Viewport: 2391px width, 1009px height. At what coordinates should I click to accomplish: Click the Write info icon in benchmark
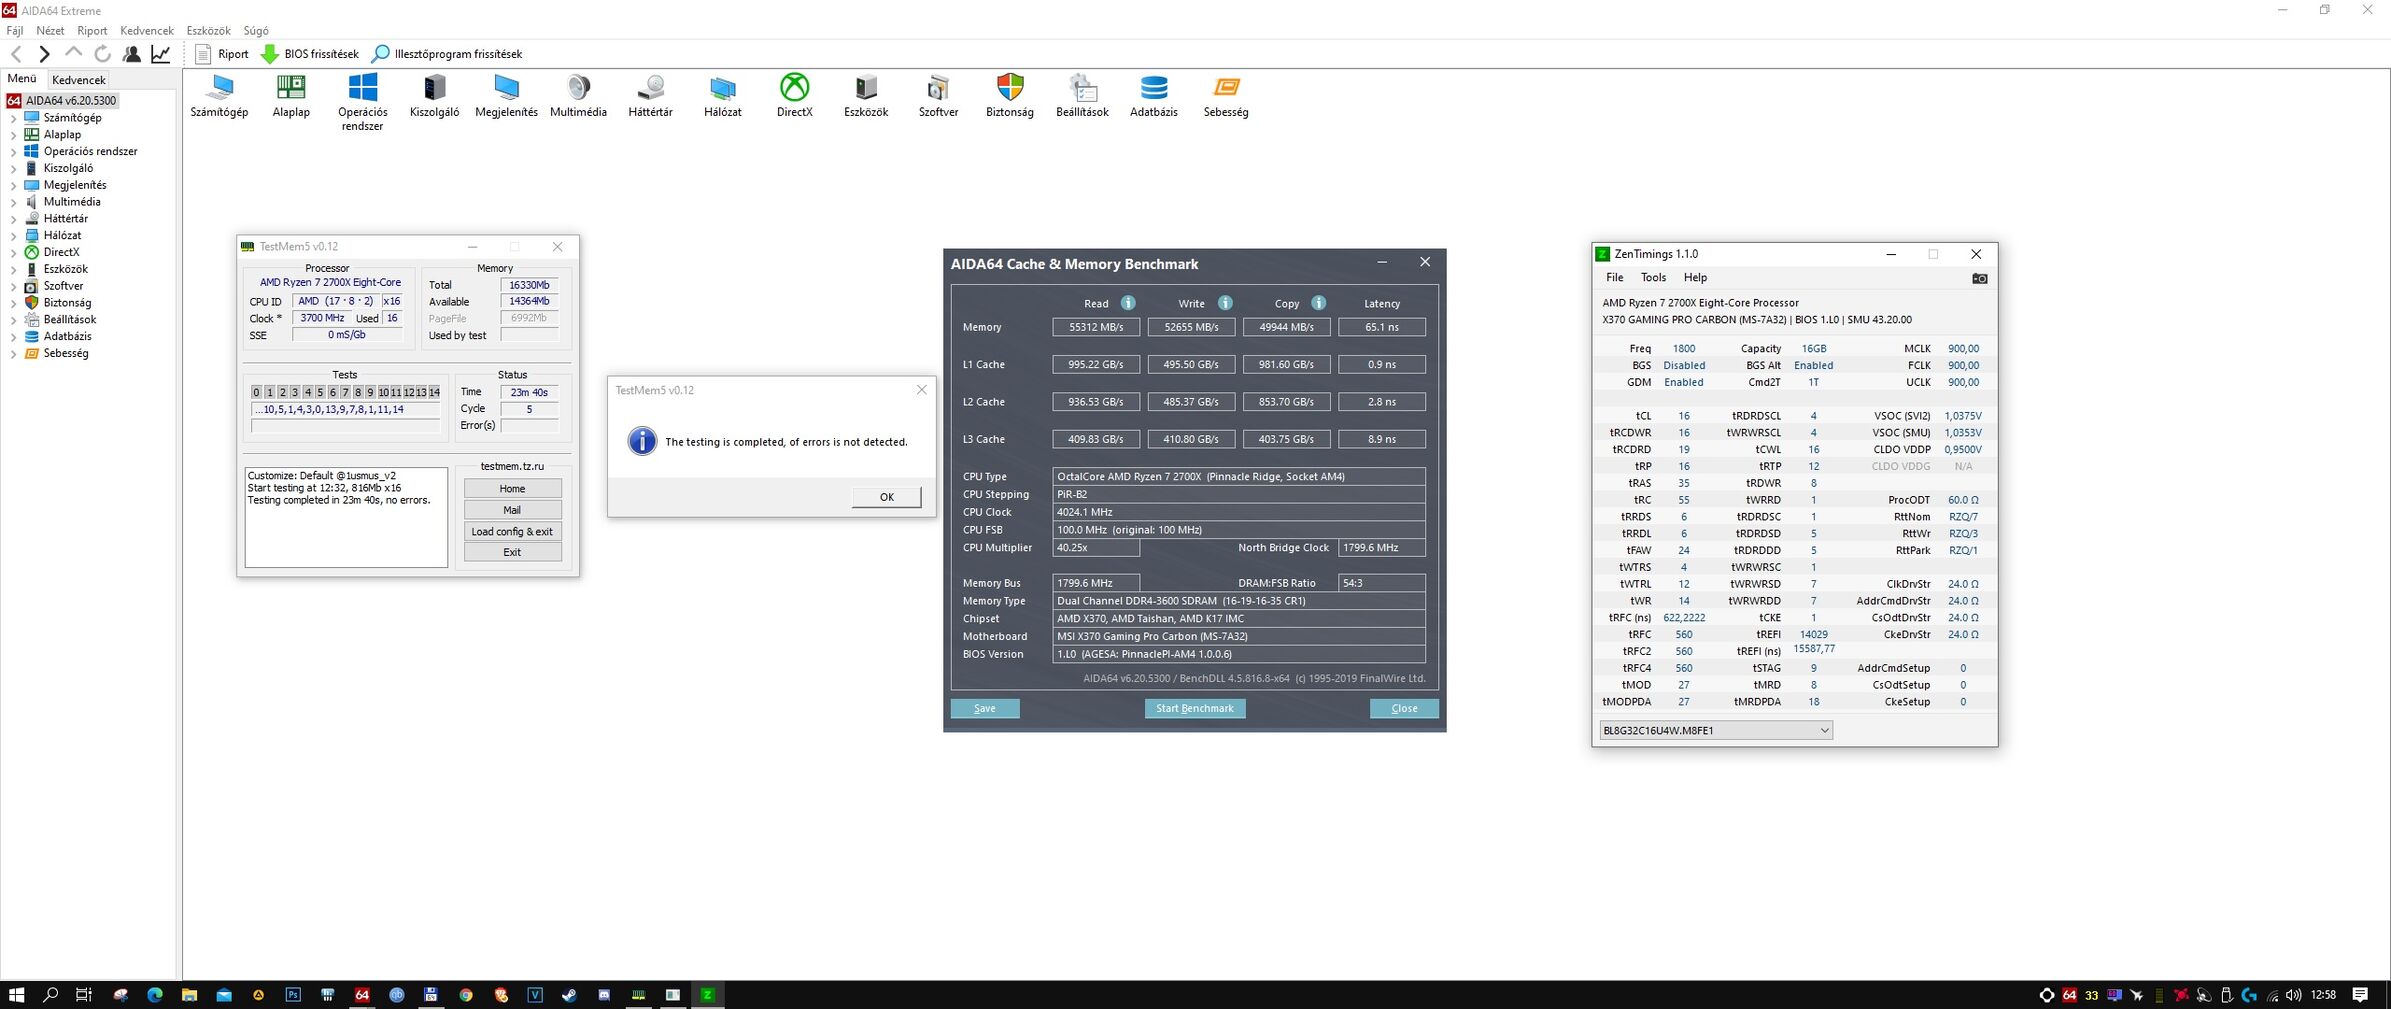pyautogui.click(x=1225, y=303)
